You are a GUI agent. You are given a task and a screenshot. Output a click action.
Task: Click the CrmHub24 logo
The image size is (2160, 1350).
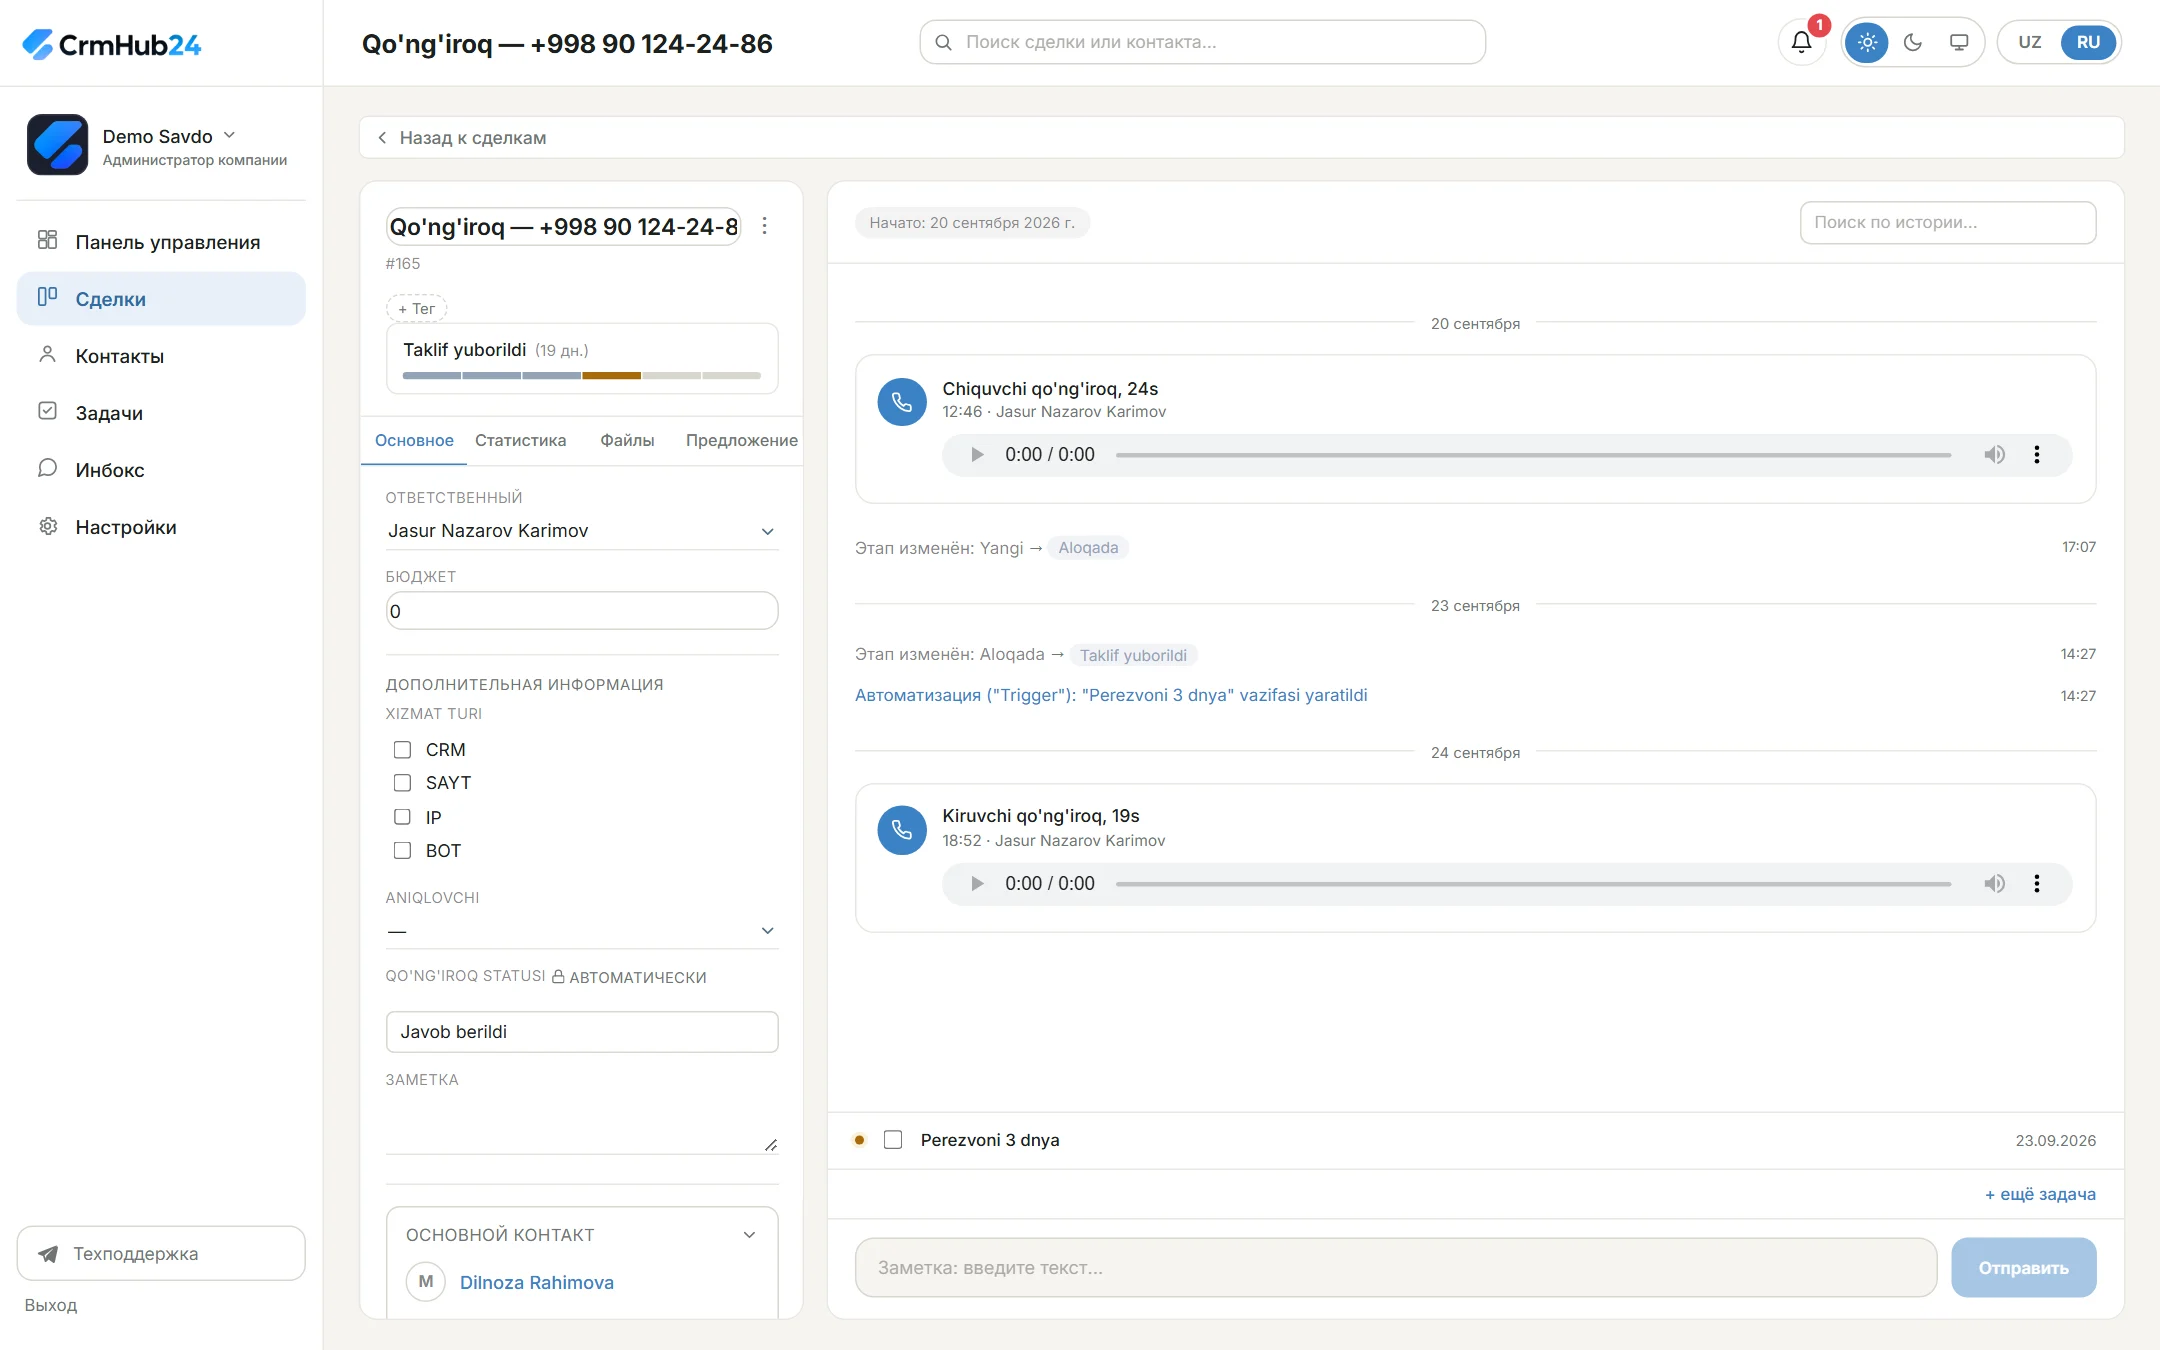[112, 44]
